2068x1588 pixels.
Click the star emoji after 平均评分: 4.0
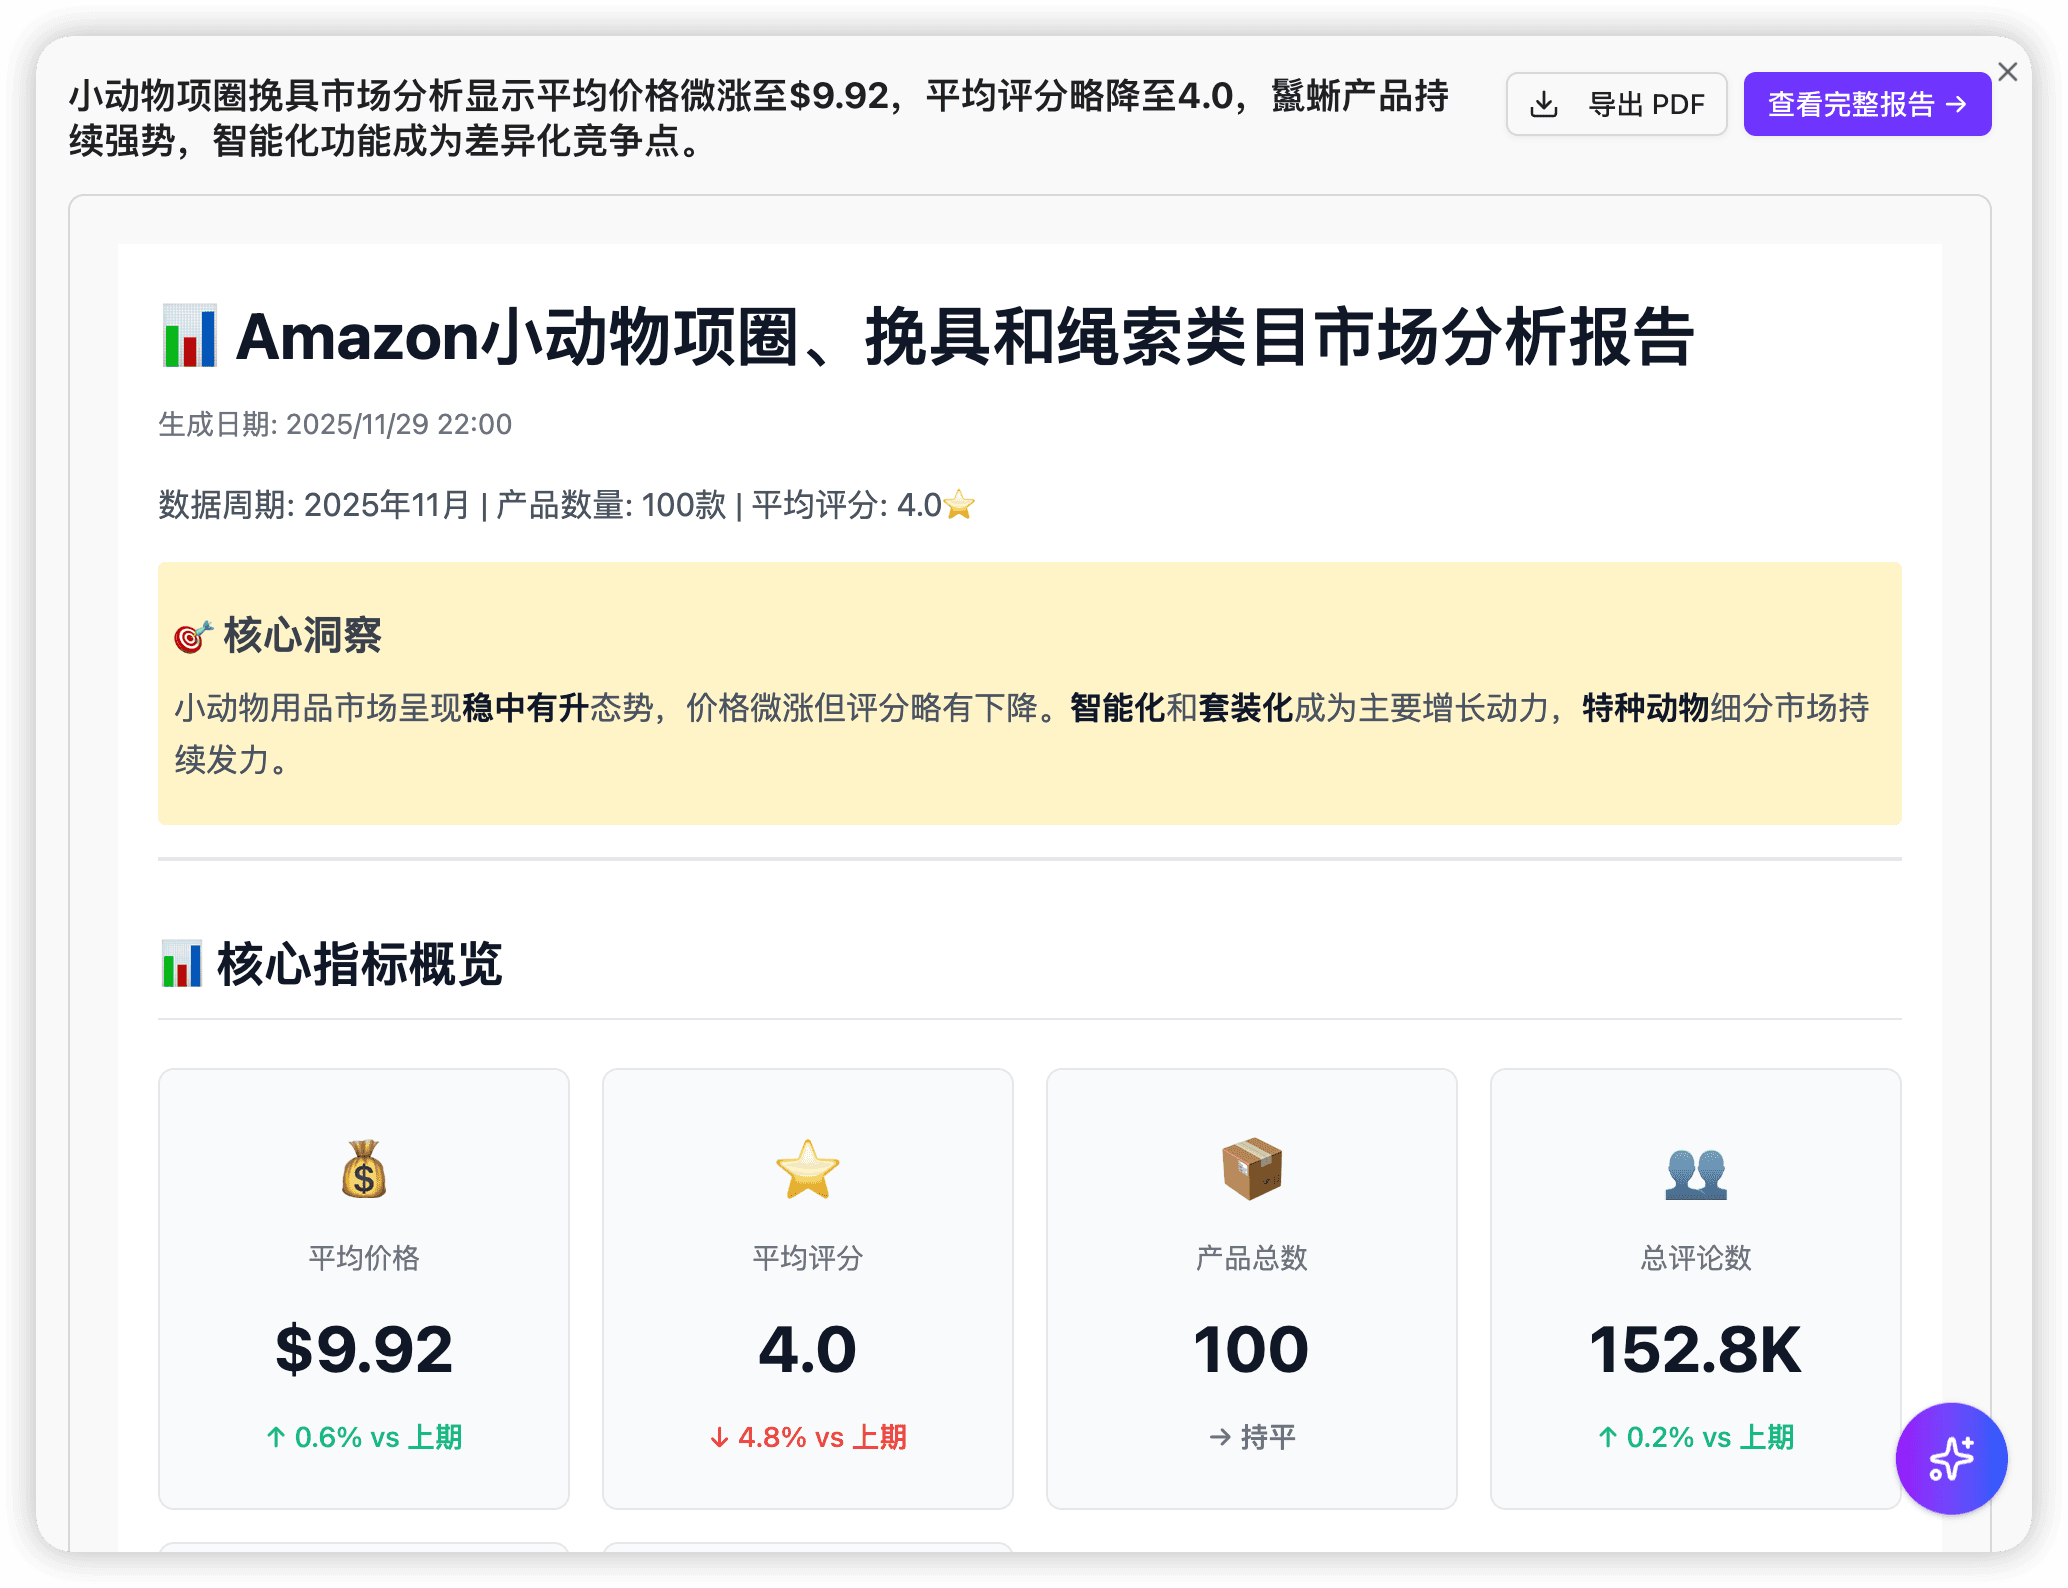point(958,504)
